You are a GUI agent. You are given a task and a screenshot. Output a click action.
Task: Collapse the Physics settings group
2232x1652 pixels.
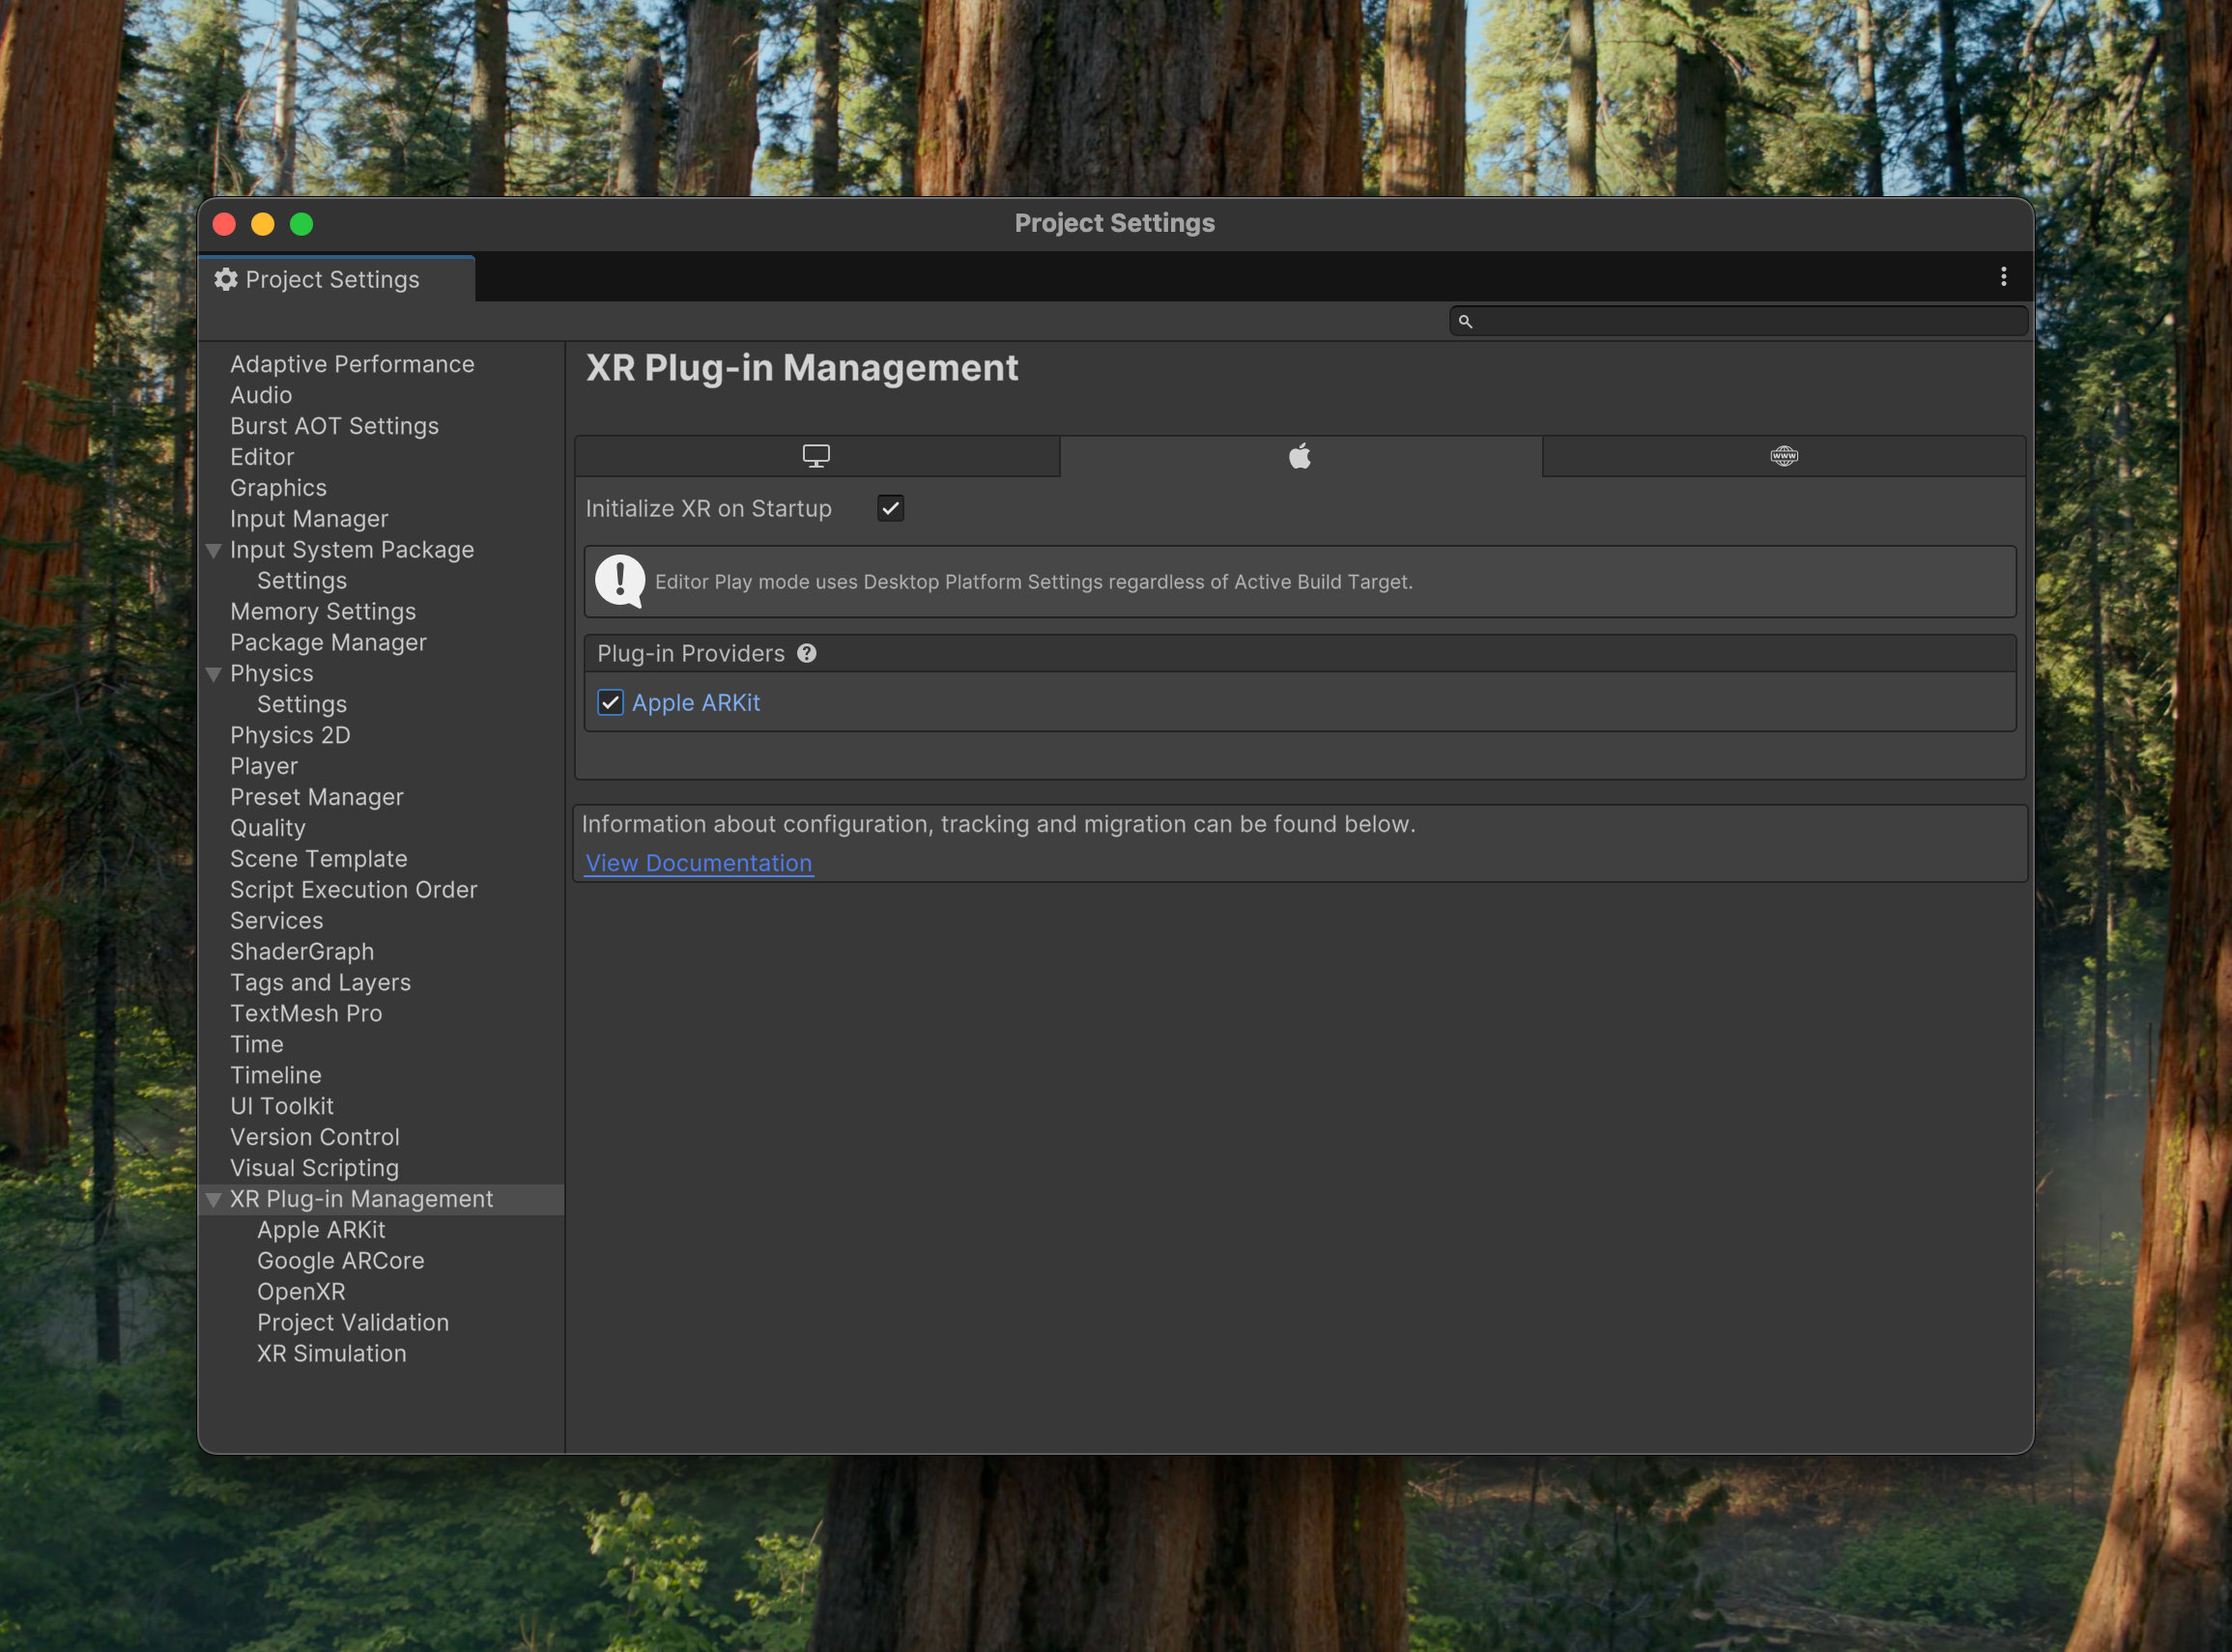(213, 674)
